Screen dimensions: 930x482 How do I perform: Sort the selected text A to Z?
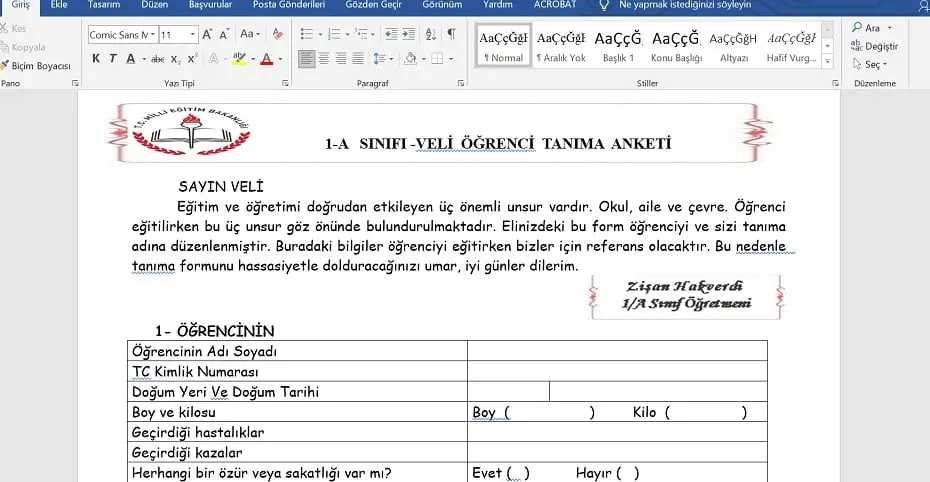point(431,34)
